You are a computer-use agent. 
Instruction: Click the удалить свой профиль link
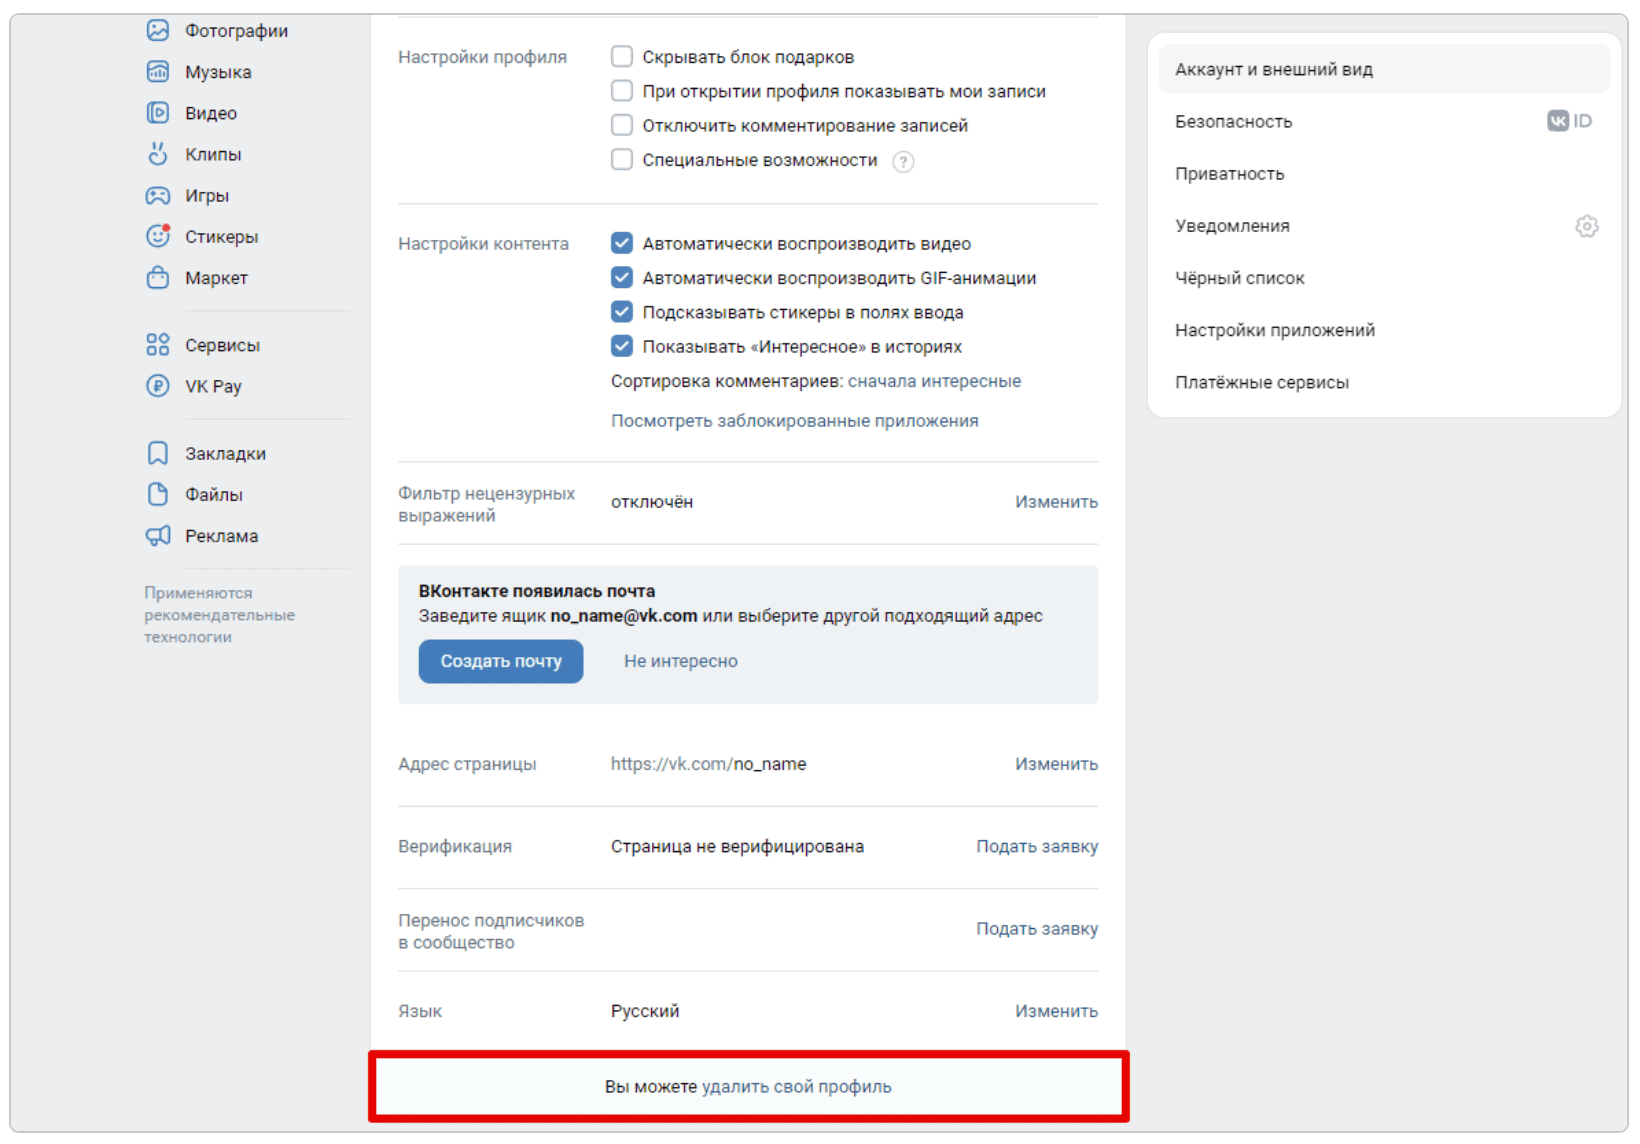pos(796,1087)
